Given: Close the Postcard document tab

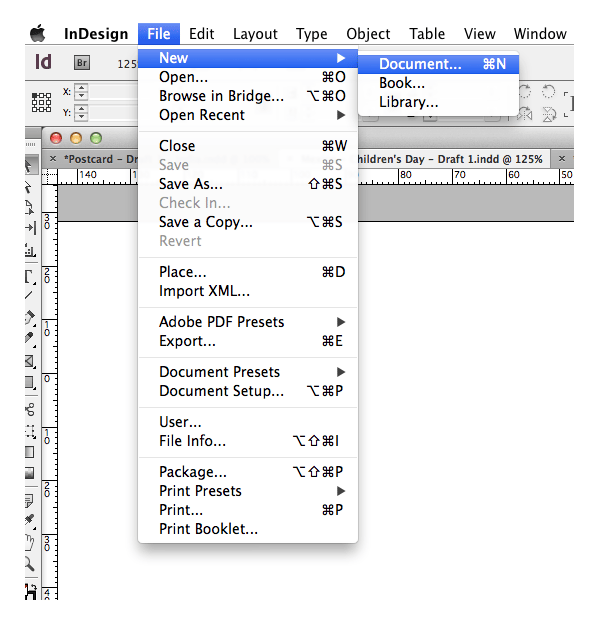Looking at the screenshot, I should [53, 159].
